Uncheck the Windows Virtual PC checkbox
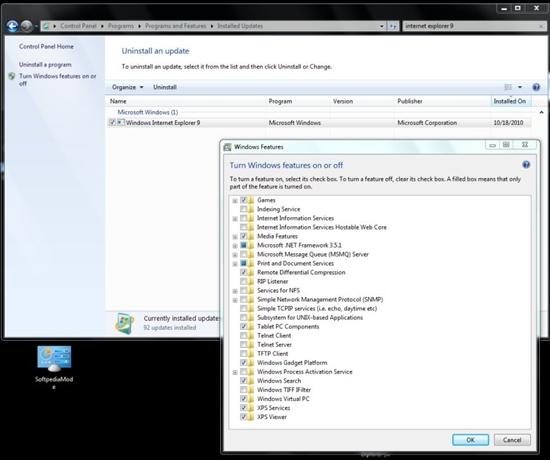The width and height of the screenshot is (550, 460). 243,399
